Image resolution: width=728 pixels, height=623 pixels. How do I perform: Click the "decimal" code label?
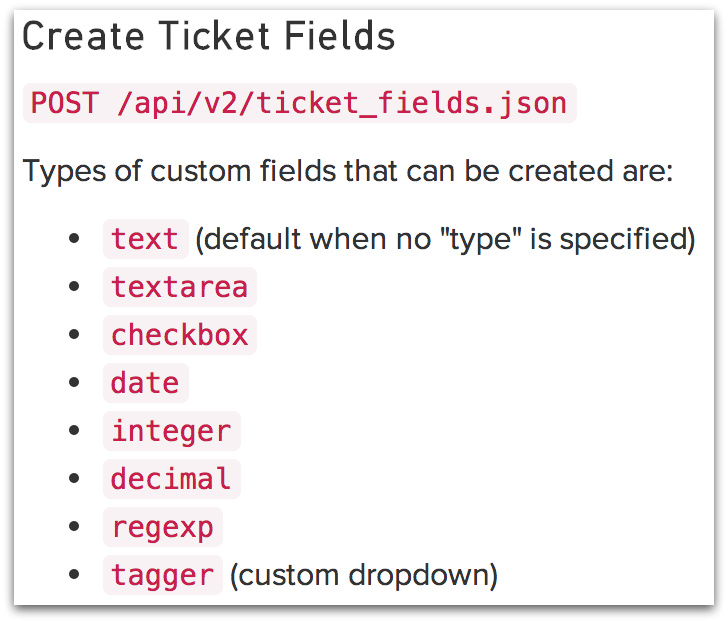click(x=171, y=479)
